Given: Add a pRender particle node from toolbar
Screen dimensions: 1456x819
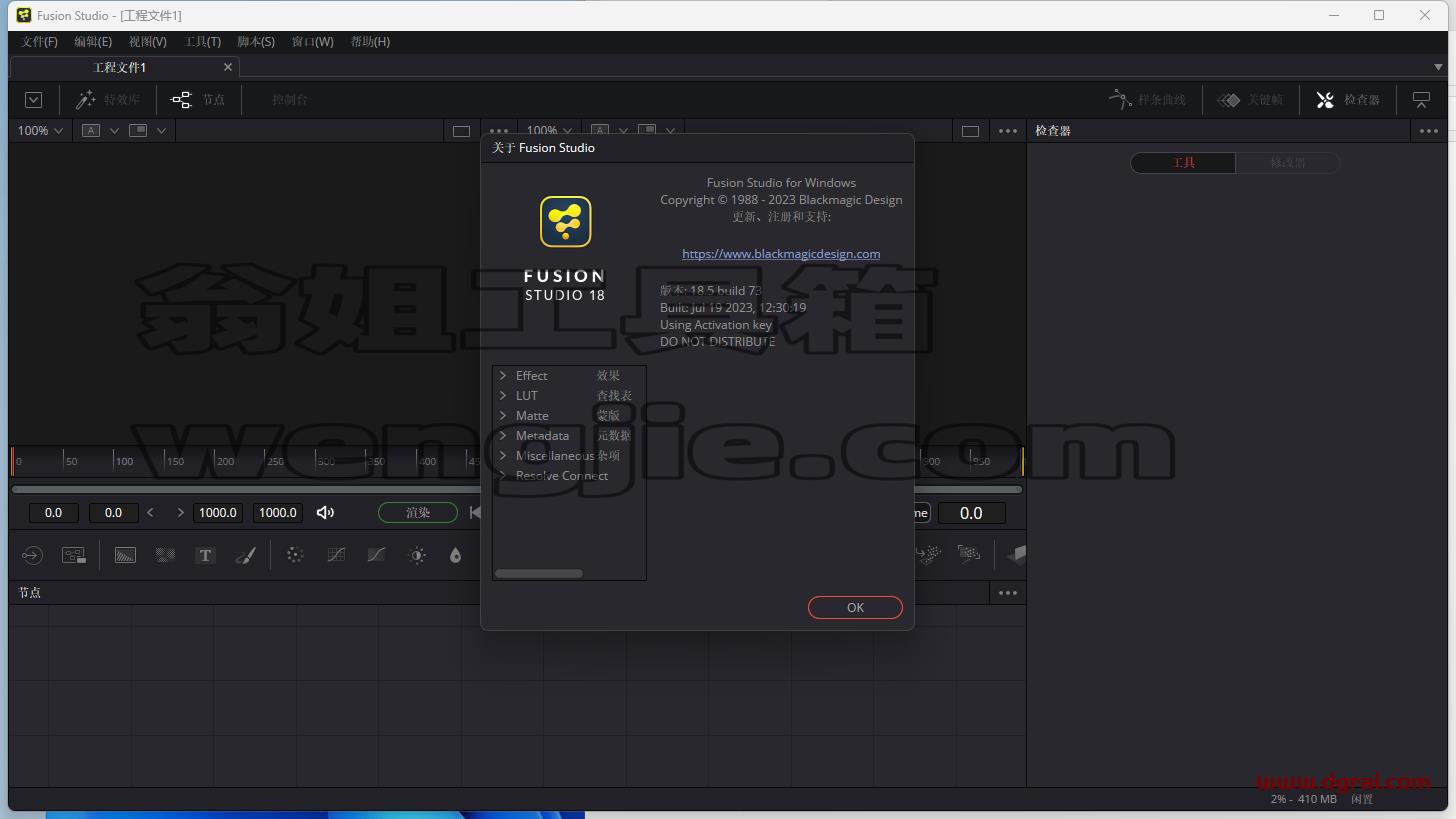Looking at the screenshot, I should tap(968, 554).
